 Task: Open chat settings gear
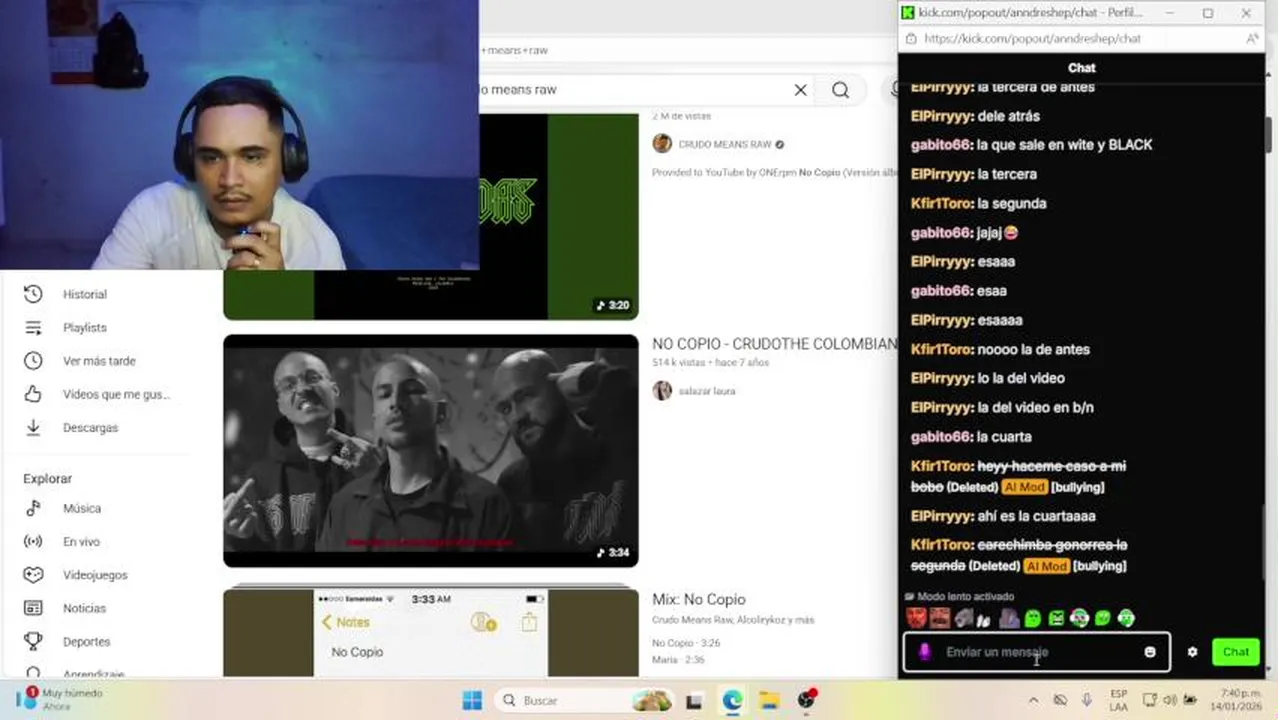pos(1192,652)
